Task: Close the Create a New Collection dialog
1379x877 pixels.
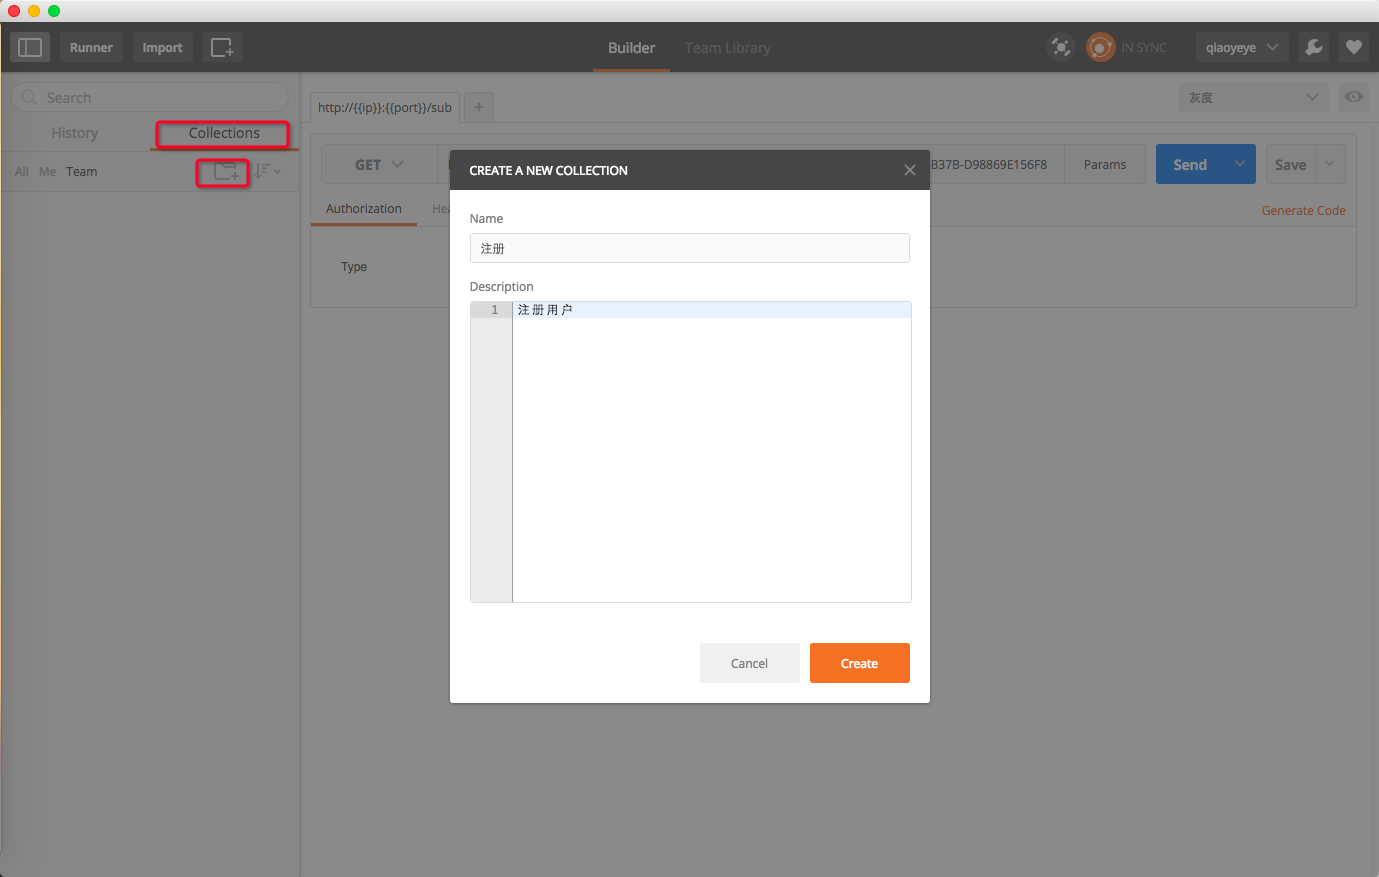Action: (909, 170)
